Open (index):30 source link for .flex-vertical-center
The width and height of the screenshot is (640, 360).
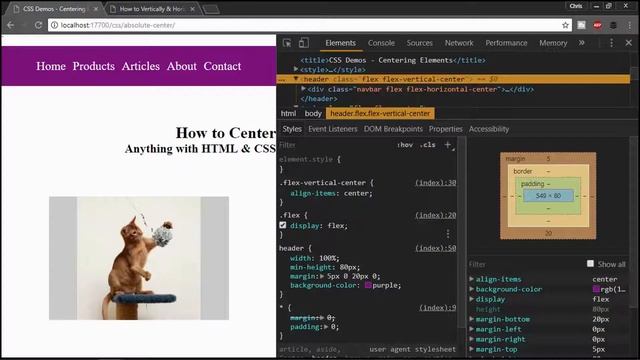[436, 182]
